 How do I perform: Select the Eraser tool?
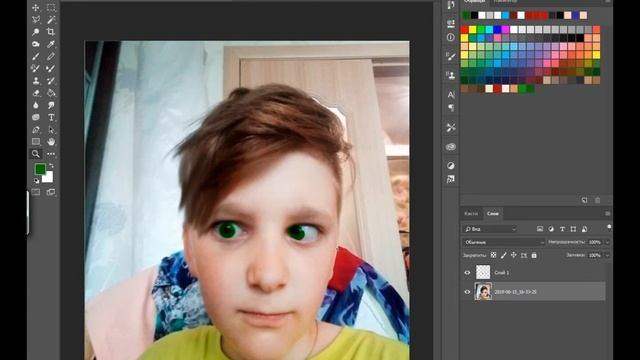(x=36, y=93)
